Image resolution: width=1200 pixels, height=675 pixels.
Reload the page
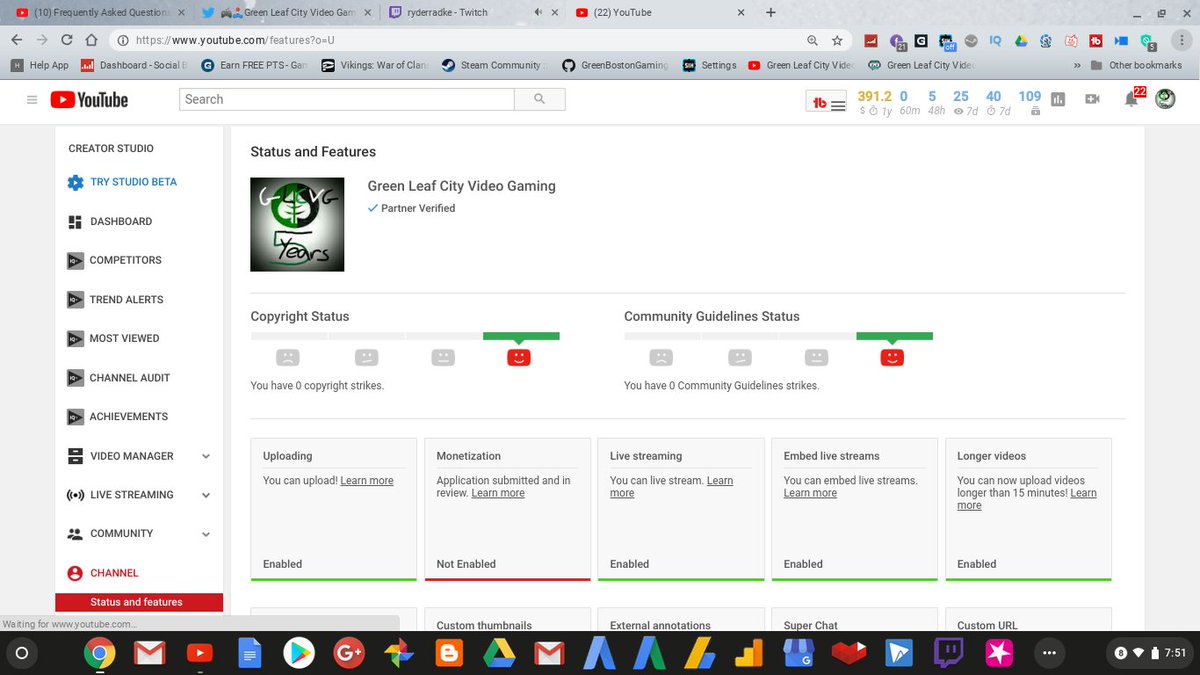pyautogui.click(x=66, y=40)
